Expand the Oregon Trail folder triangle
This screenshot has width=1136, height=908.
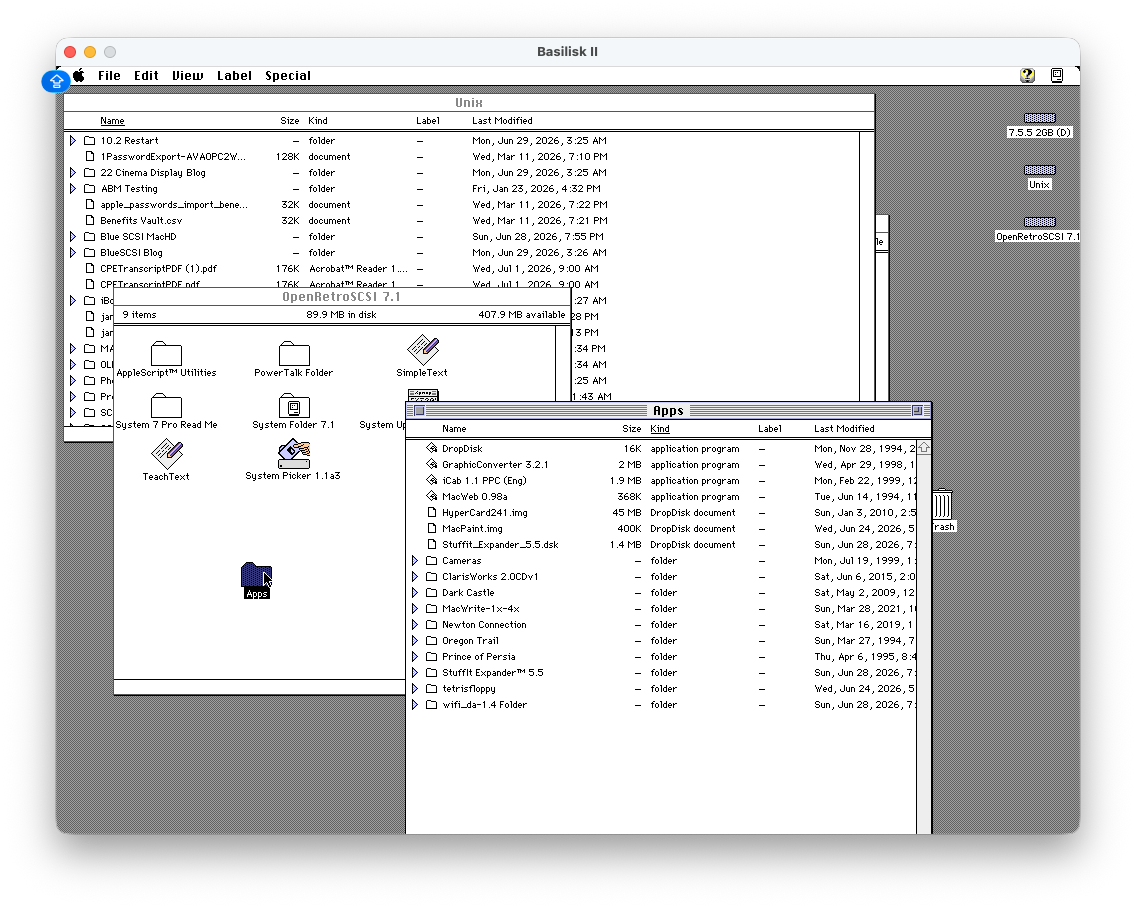click(415, 641)
